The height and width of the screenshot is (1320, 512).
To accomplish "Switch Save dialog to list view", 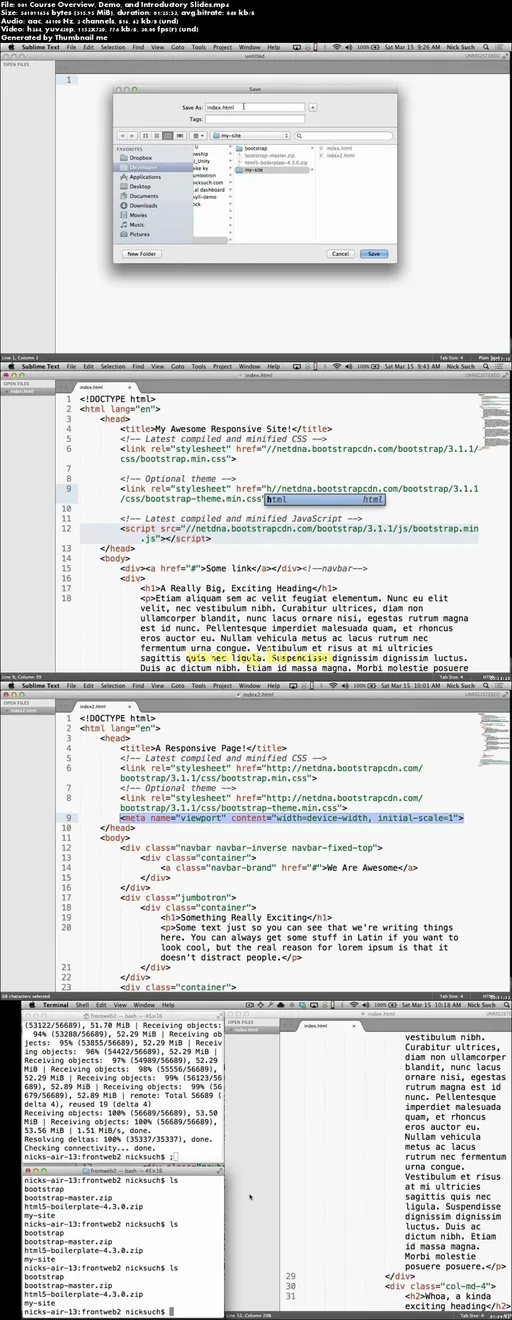I will [x=156, y=135].
